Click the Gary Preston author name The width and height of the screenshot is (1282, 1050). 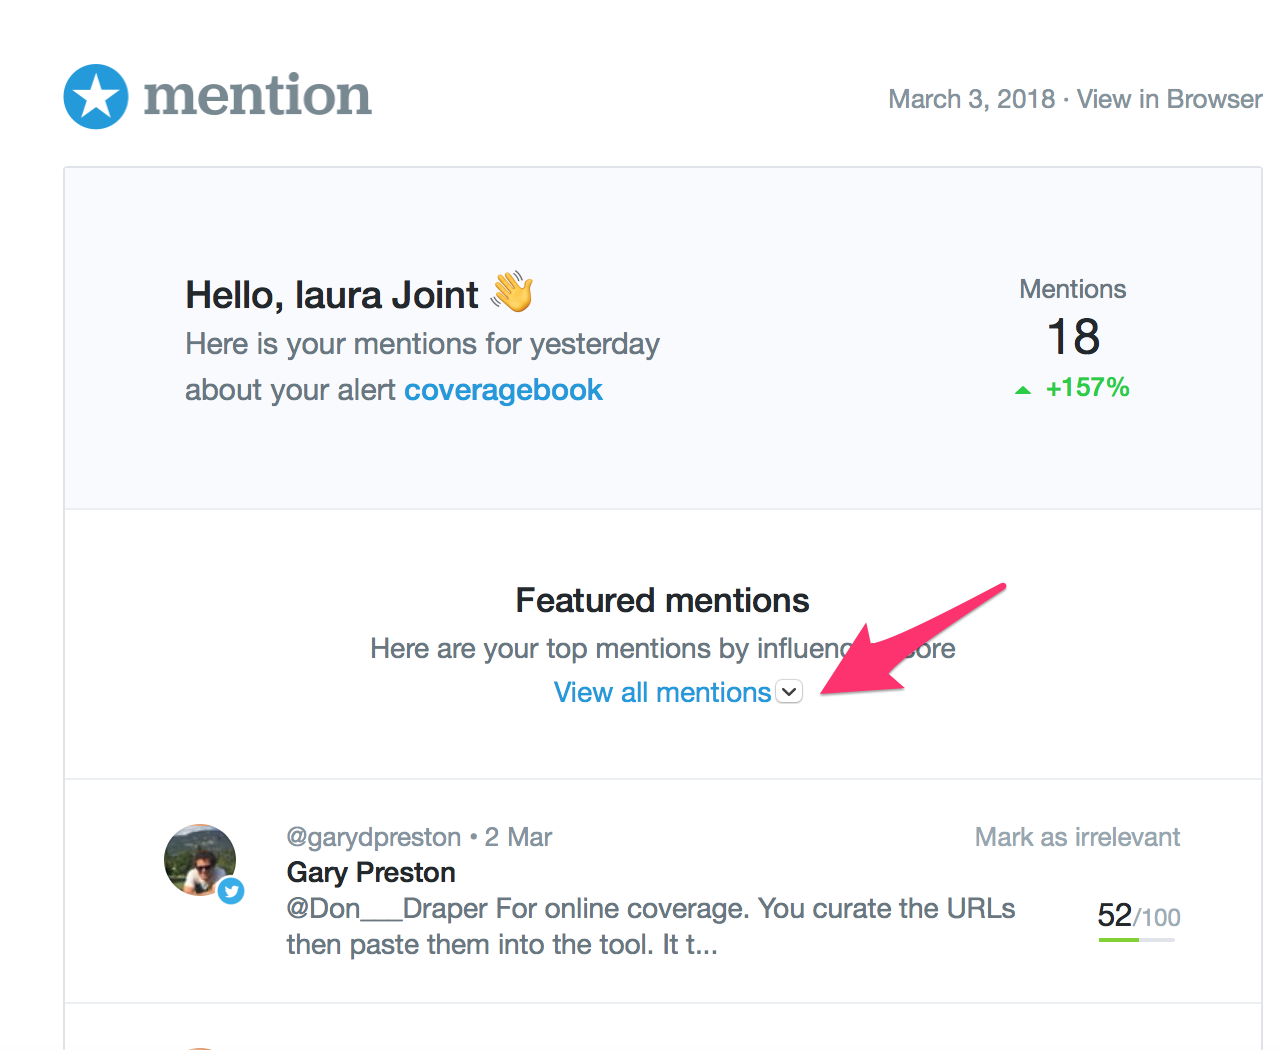(370, 872)
